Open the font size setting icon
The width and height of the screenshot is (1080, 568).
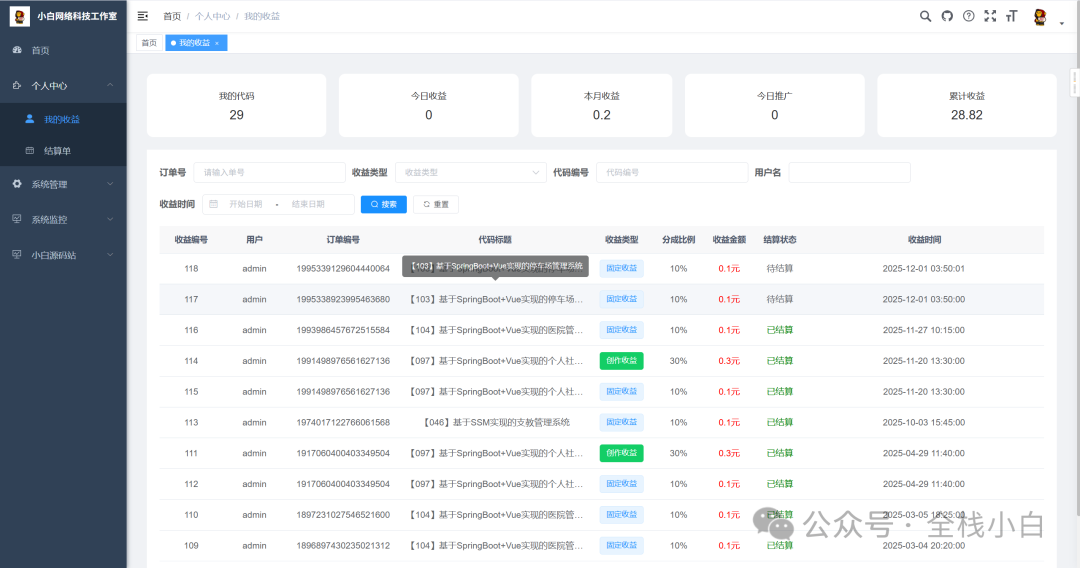click(1012, 16)
